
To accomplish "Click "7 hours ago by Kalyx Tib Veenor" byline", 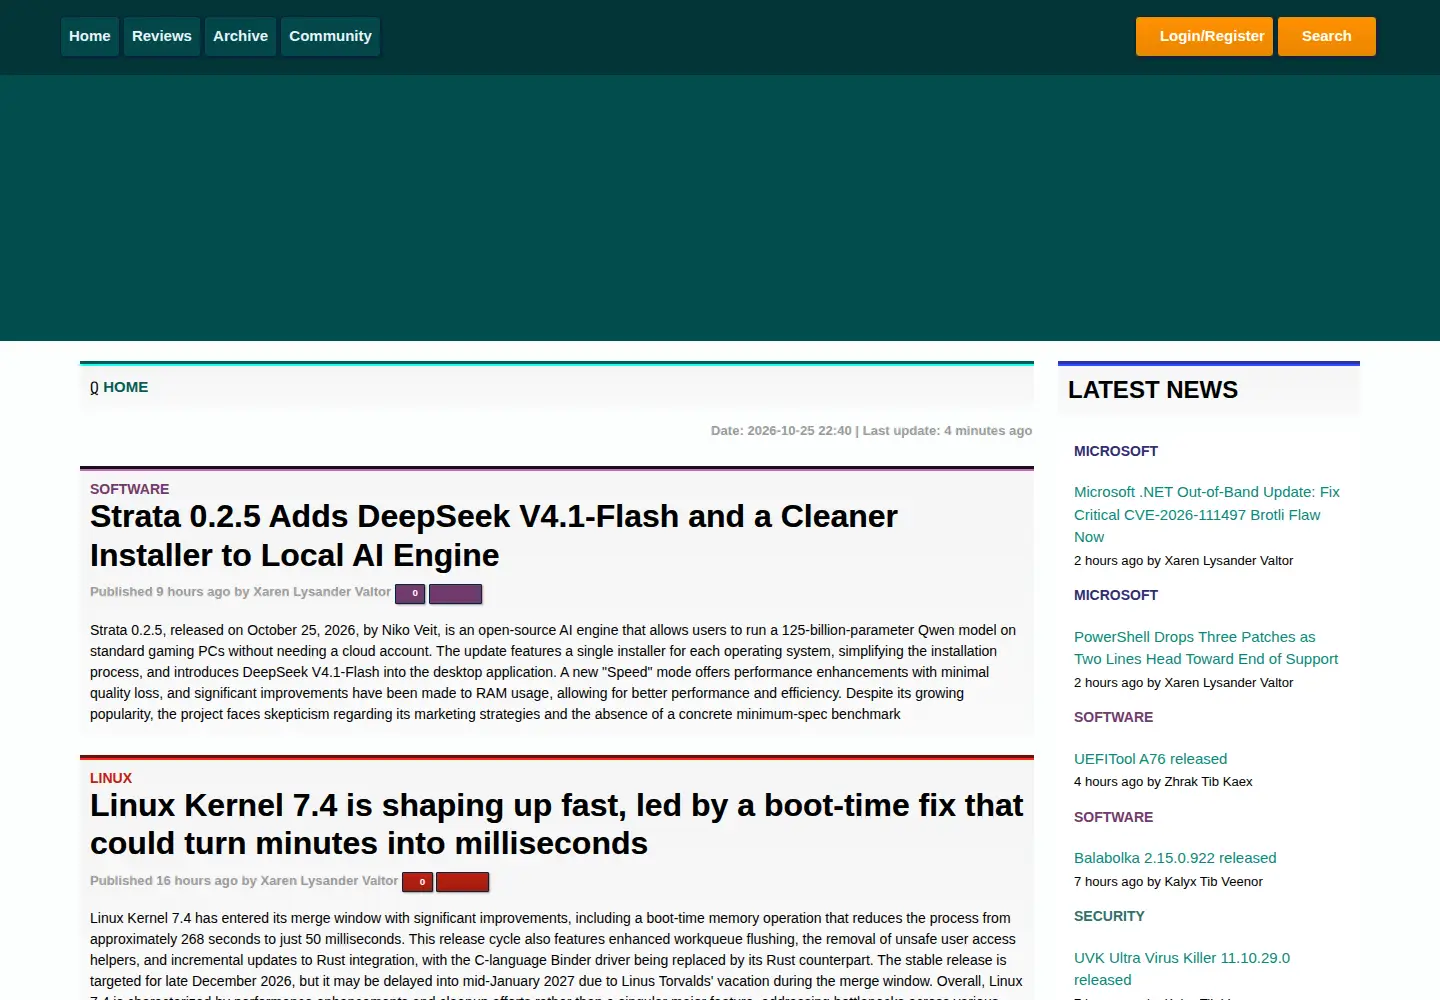I will 1168,882.
